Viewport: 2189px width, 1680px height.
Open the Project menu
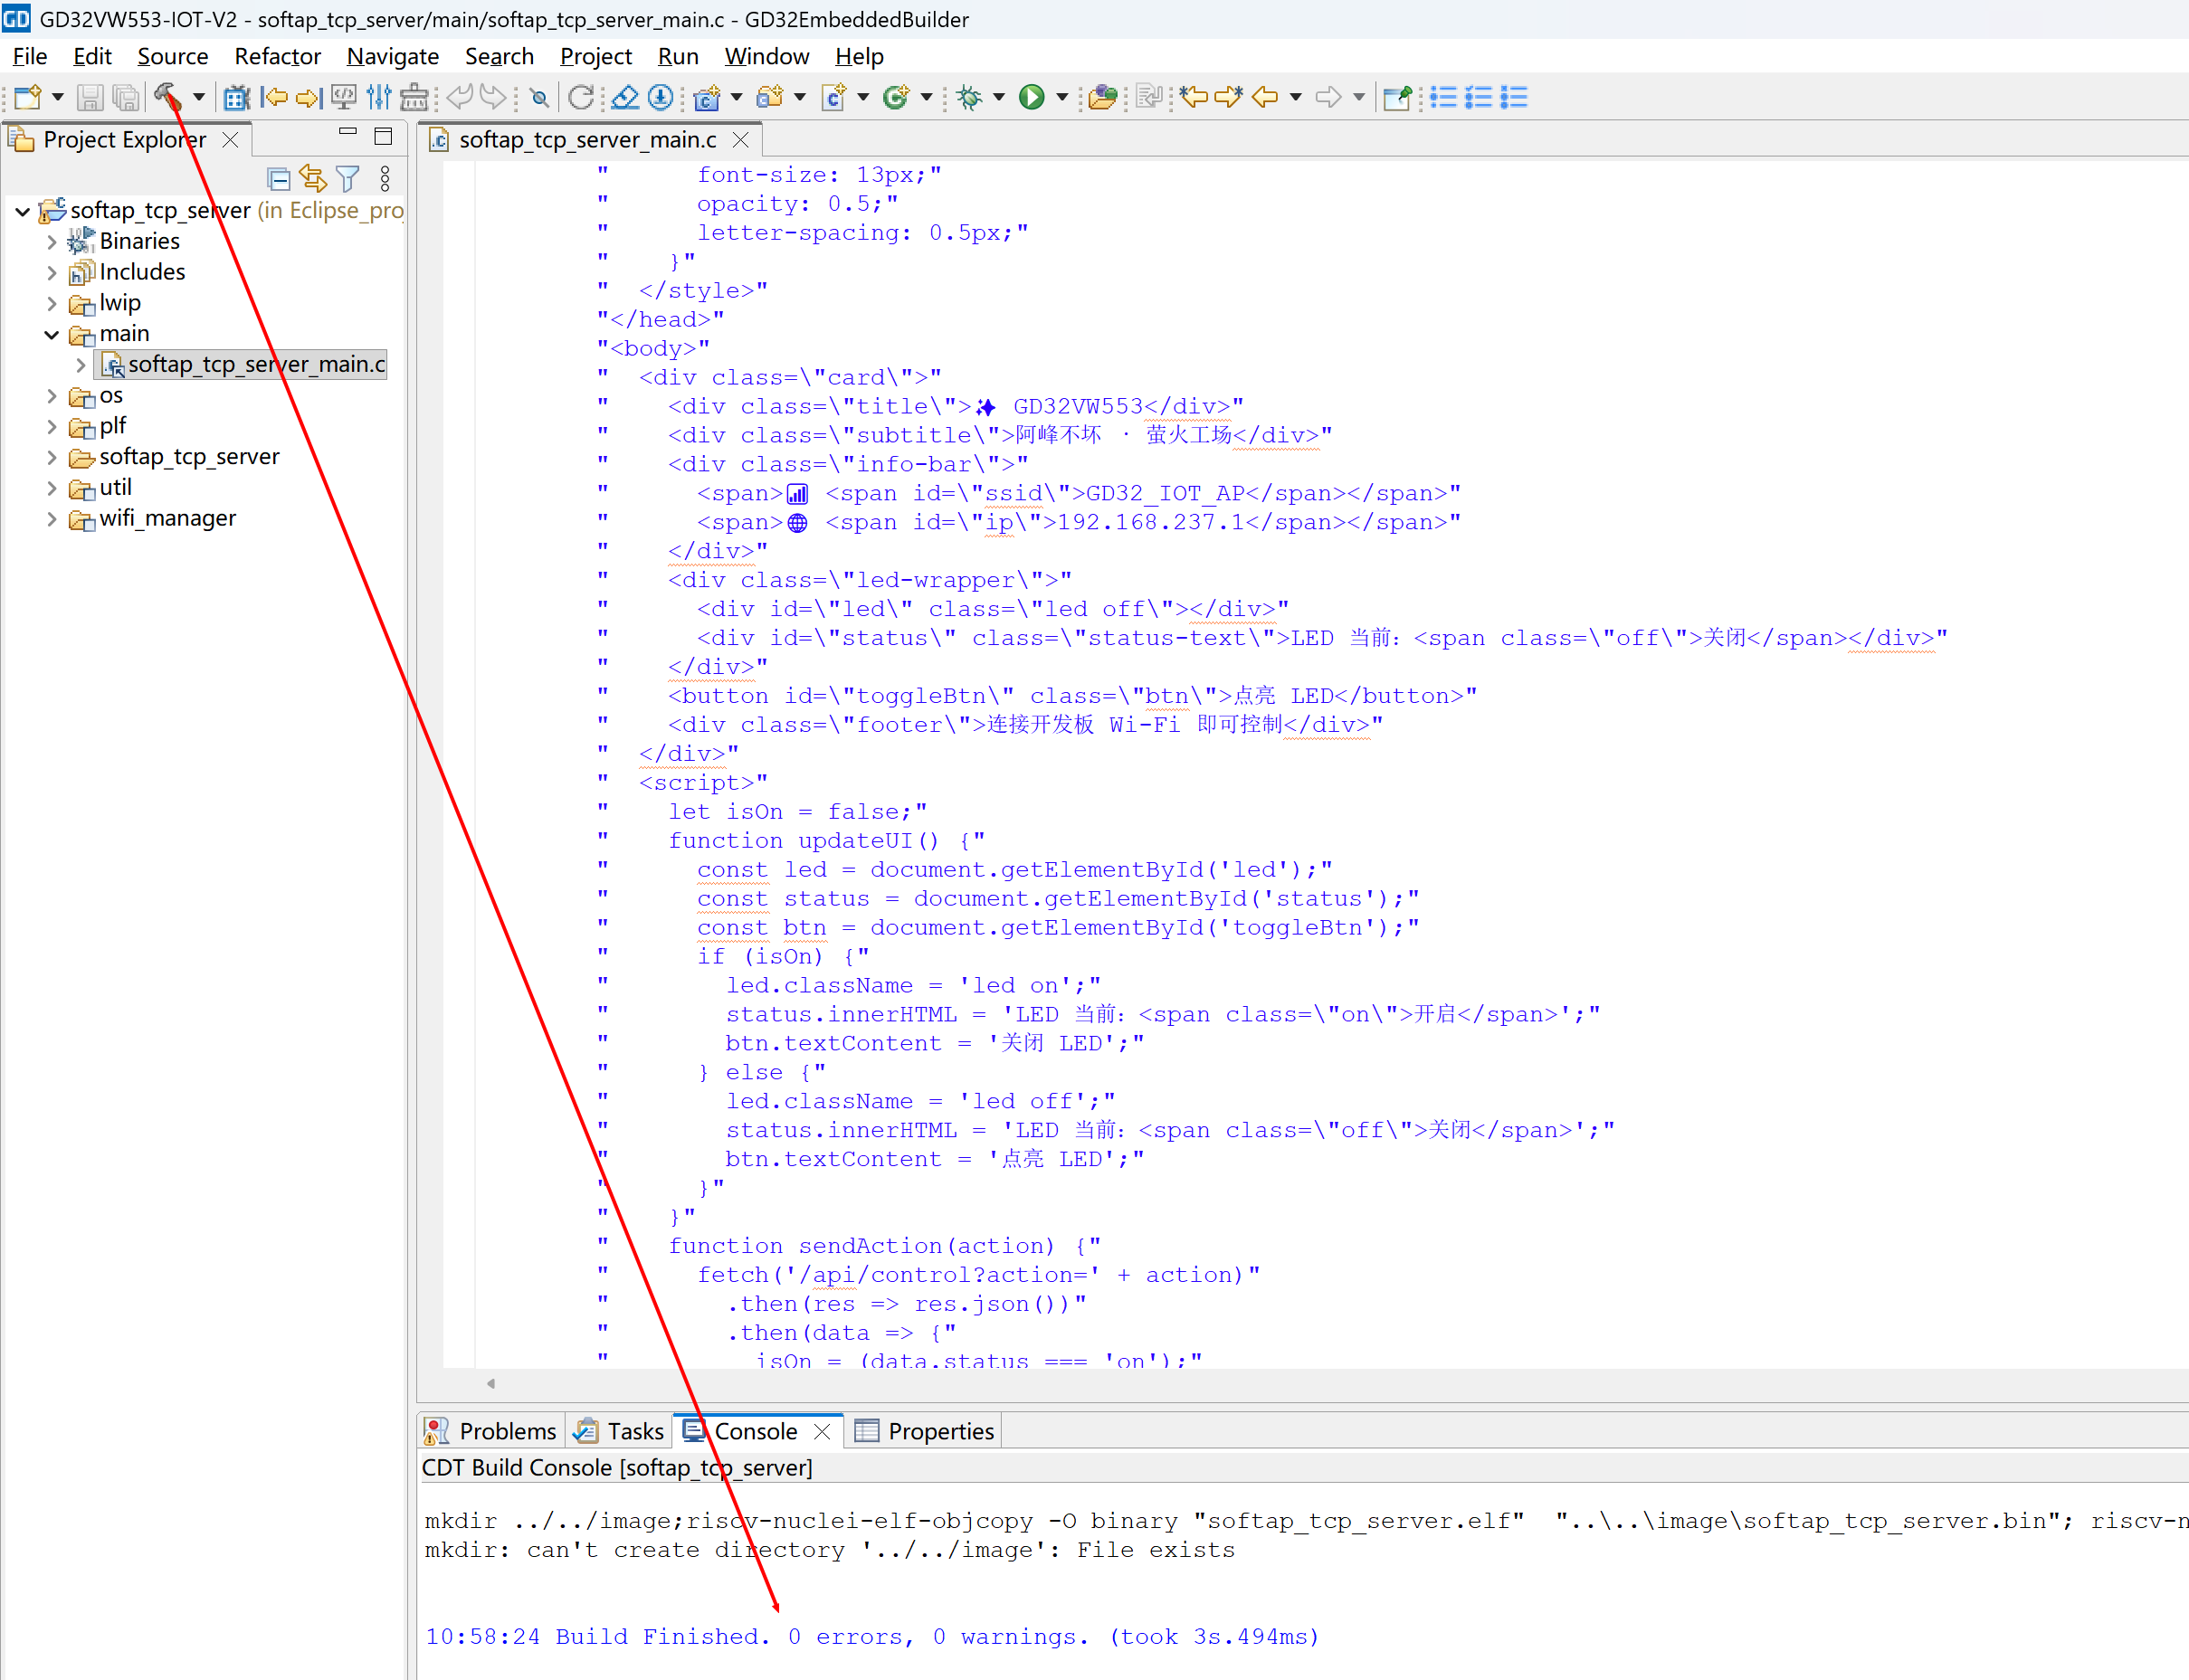click(596, 56)
